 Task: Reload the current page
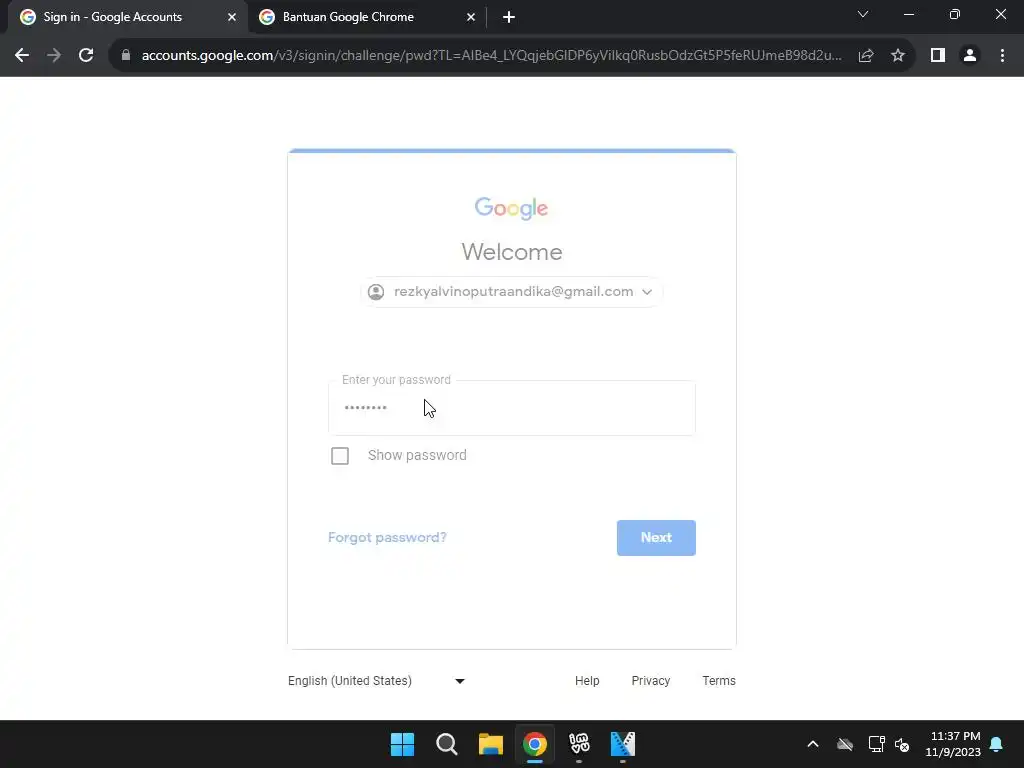point(86,56)
